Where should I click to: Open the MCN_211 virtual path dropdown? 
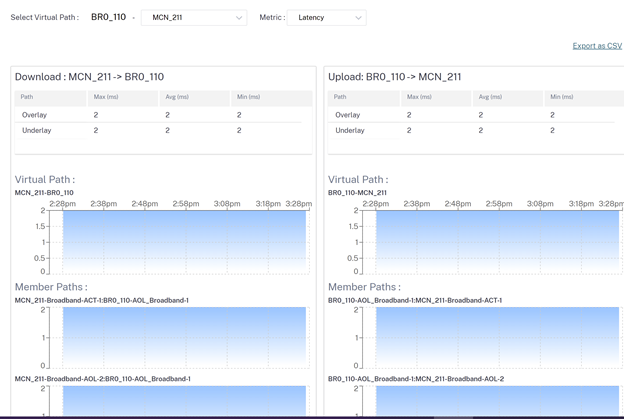(194, 18)
